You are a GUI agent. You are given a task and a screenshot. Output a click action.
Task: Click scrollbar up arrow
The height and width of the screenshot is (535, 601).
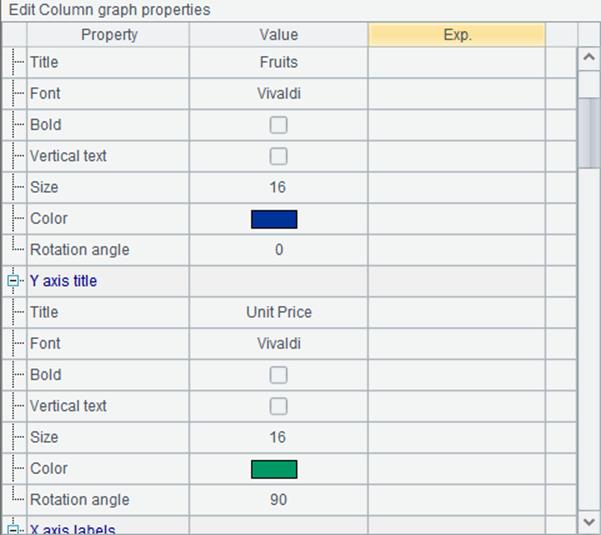[x=589, y=58]
